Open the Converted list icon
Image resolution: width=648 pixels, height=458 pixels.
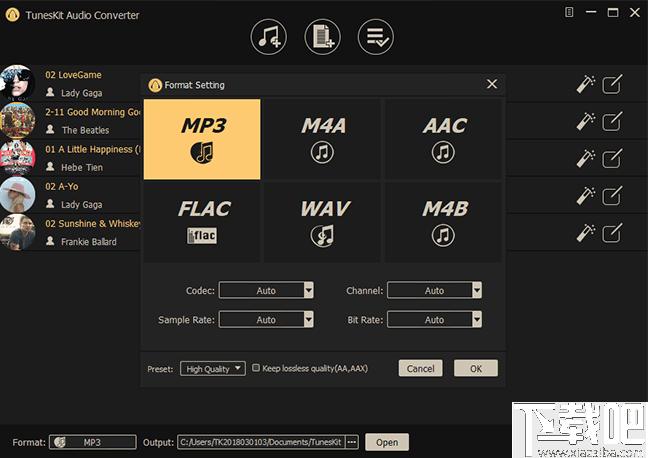point(376,37)
